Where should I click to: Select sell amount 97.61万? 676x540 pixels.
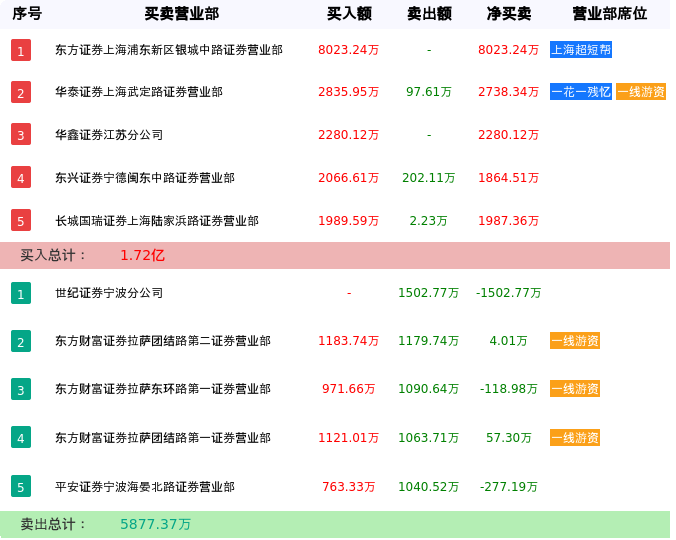tap(429, 92)
